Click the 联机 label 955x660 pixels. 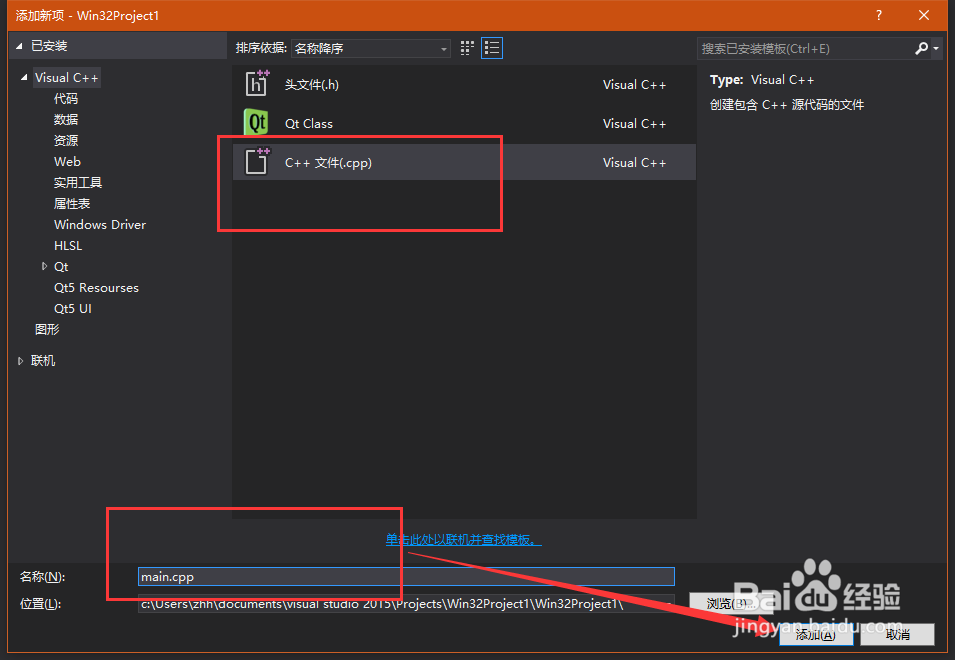(43, 360)
